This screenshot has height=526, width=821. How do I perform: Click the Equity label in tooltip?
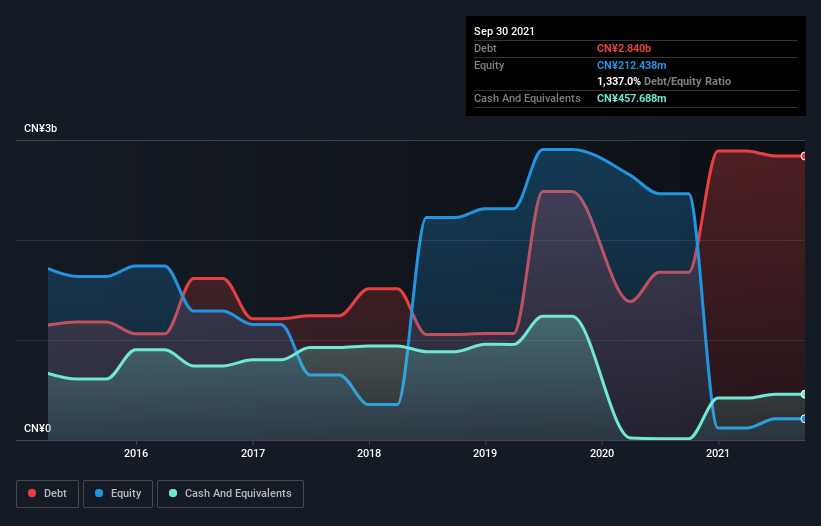[489, 65]
